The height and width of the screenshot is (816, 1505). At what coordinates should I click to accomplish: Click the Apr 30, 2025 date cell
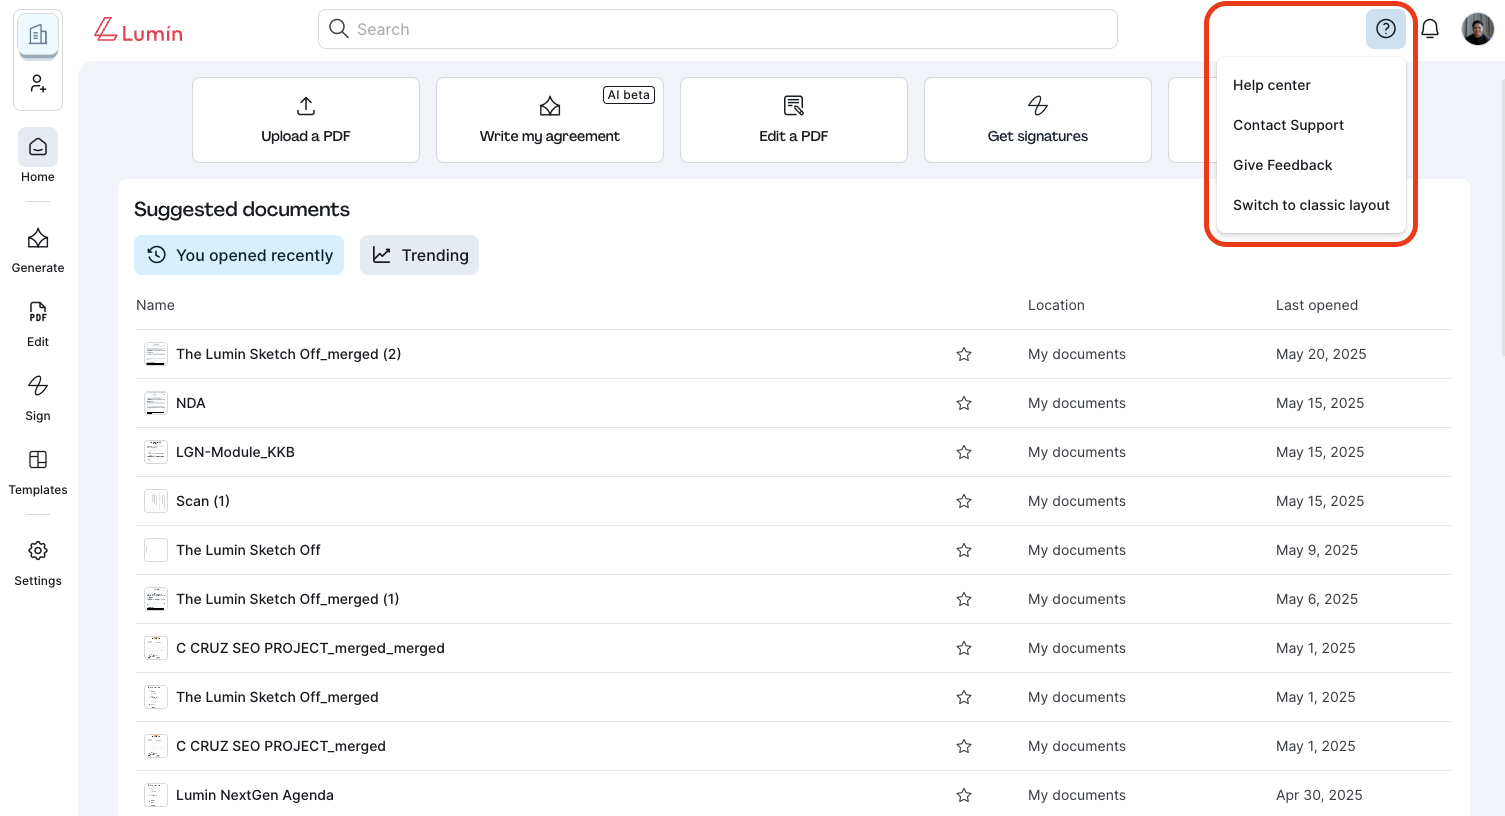coord(1319,795)
